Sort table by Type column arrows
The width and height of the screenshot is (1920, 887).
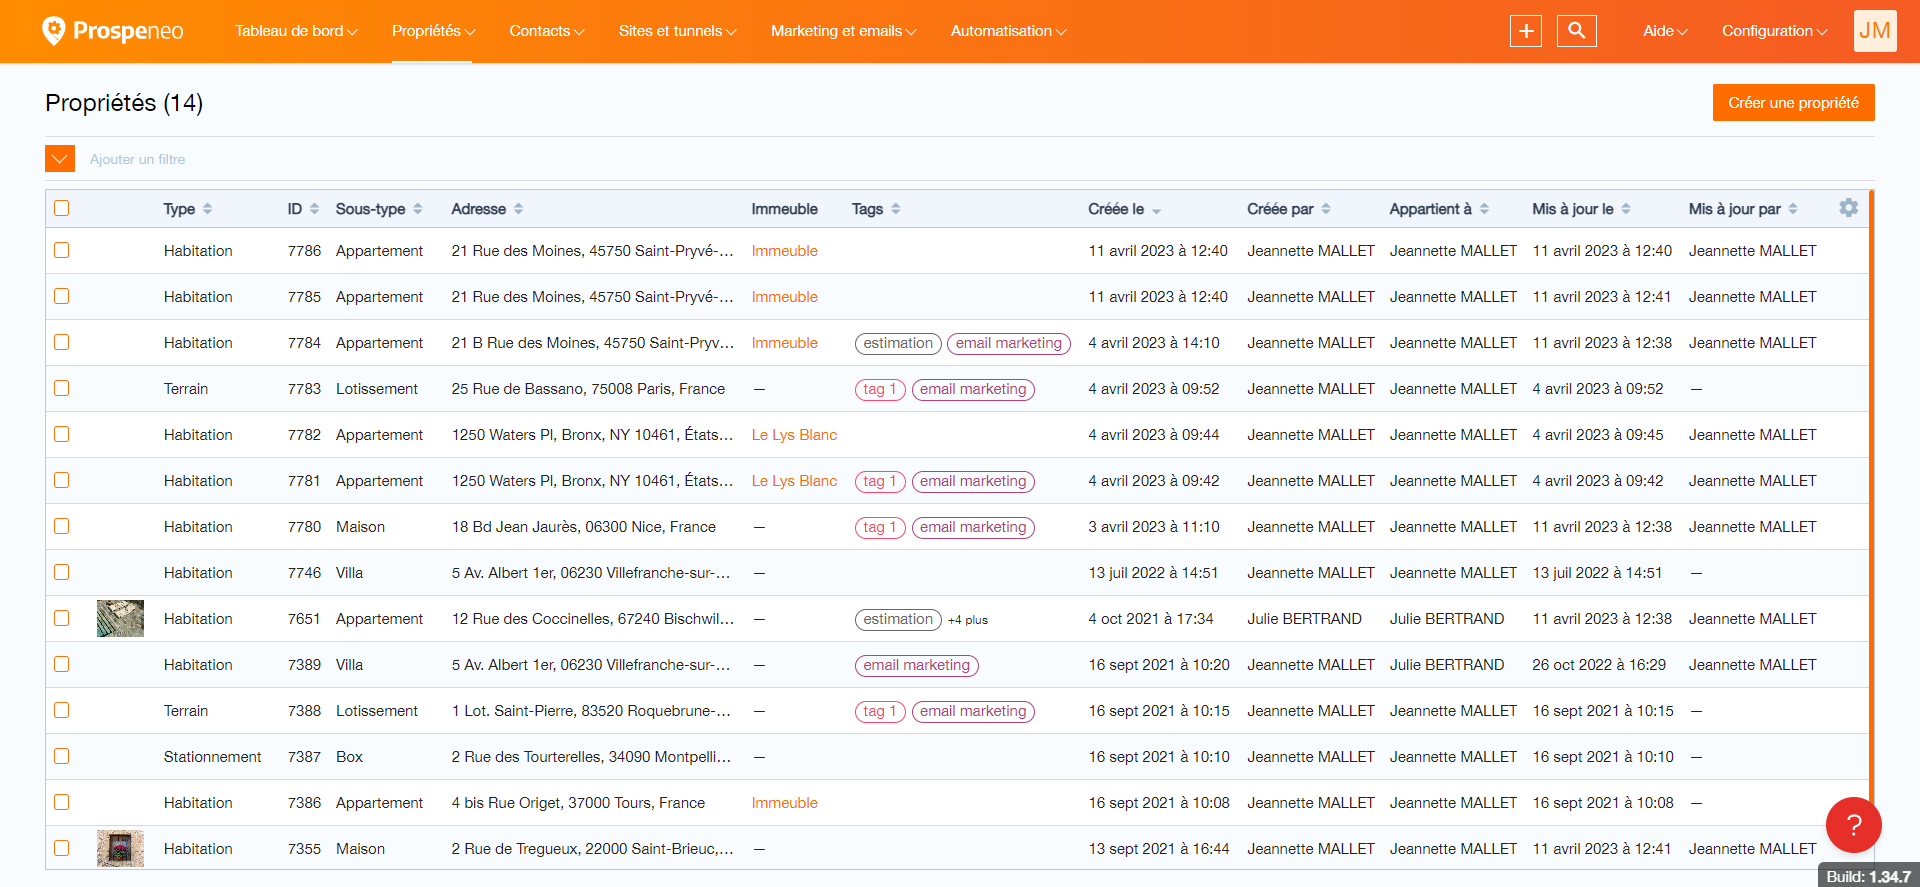[208, 209]
